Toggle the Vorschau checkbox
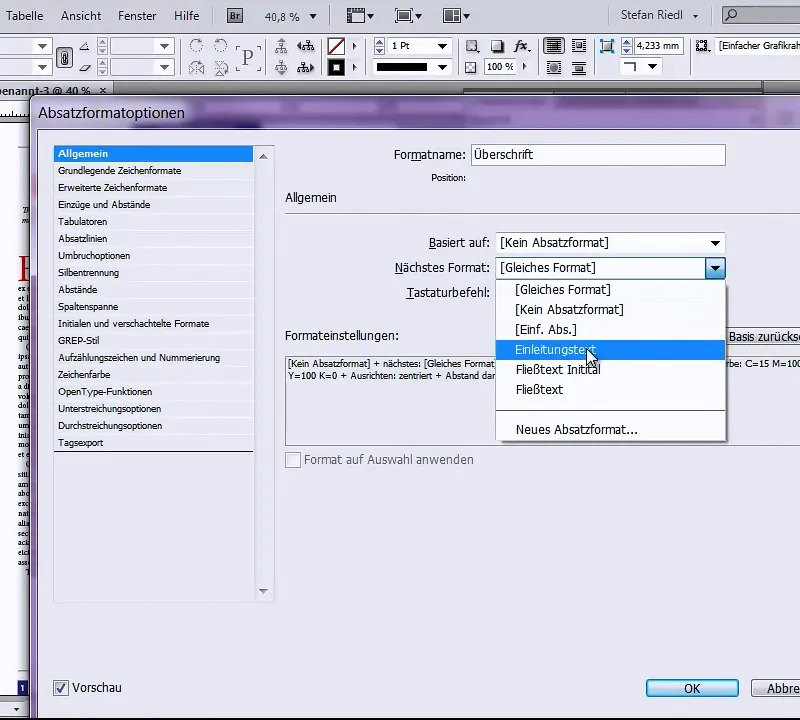Screen dimensions: 800x720 coord(61,688)
